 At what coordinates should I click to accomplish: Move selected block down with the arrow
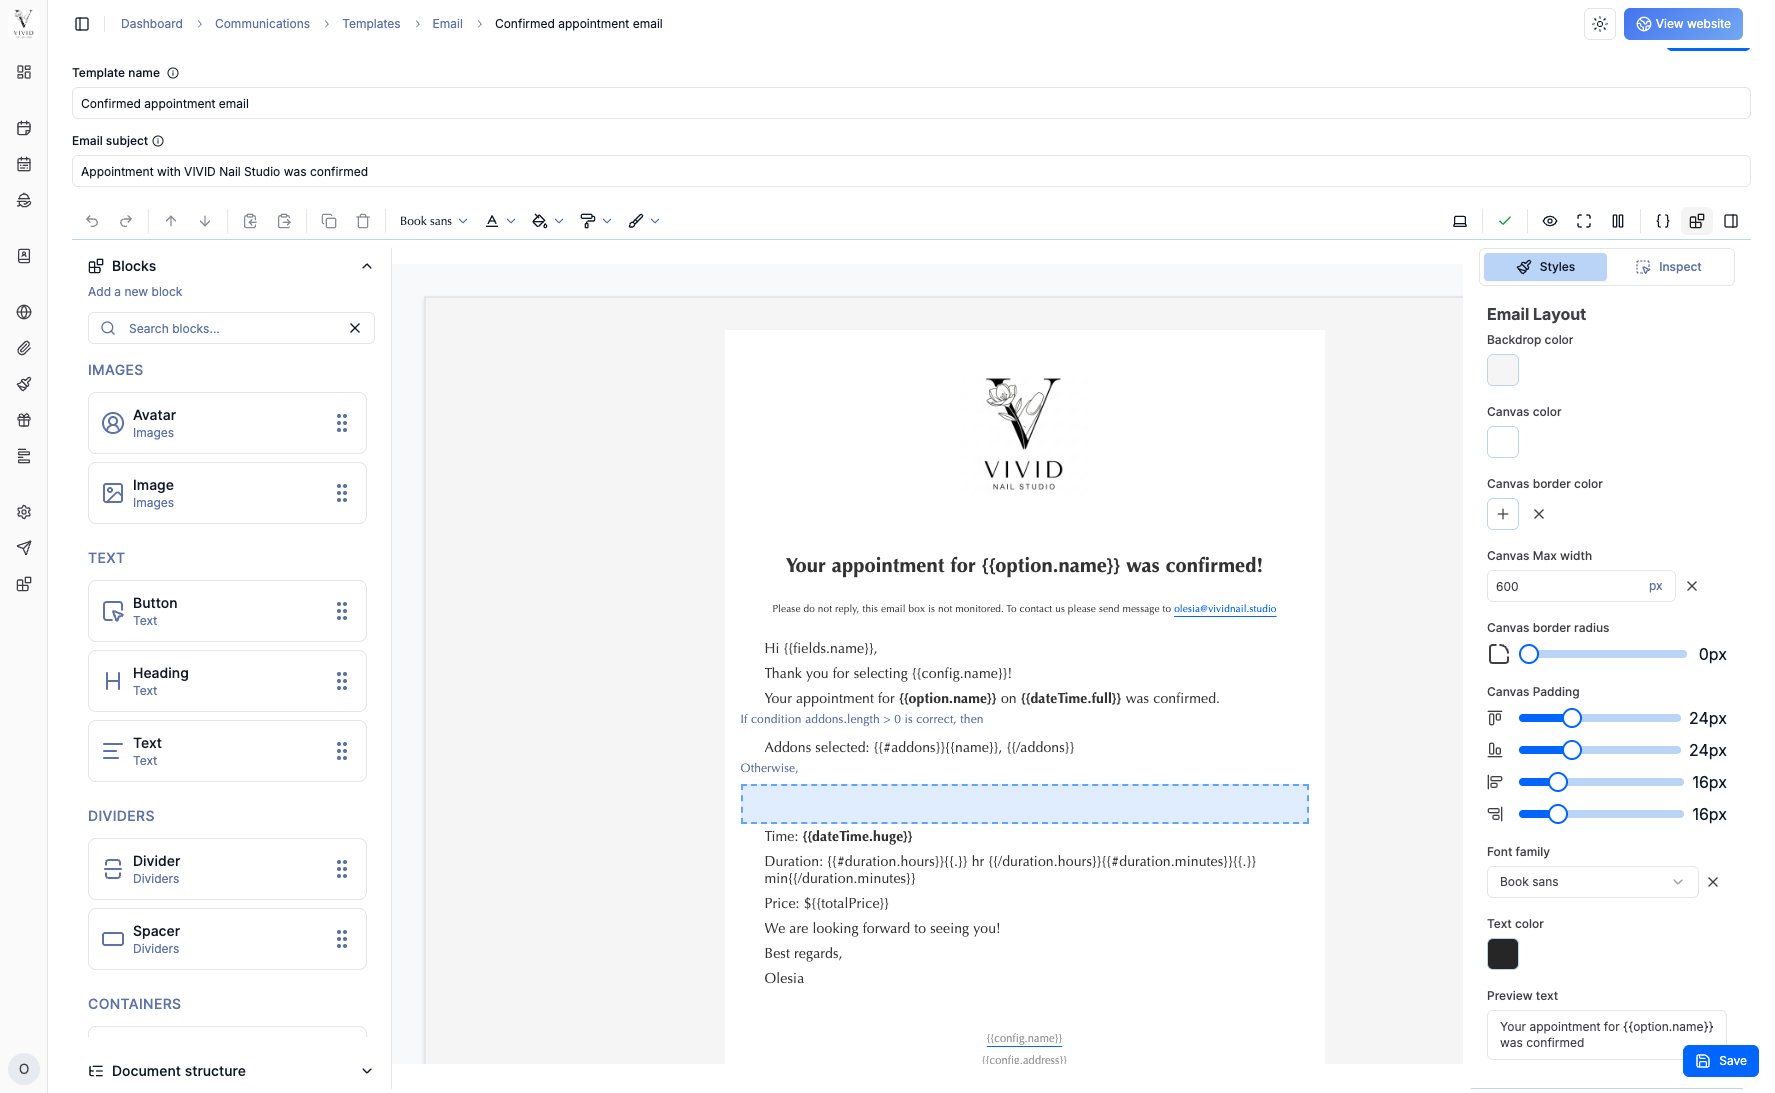click(x=205, y=221)
